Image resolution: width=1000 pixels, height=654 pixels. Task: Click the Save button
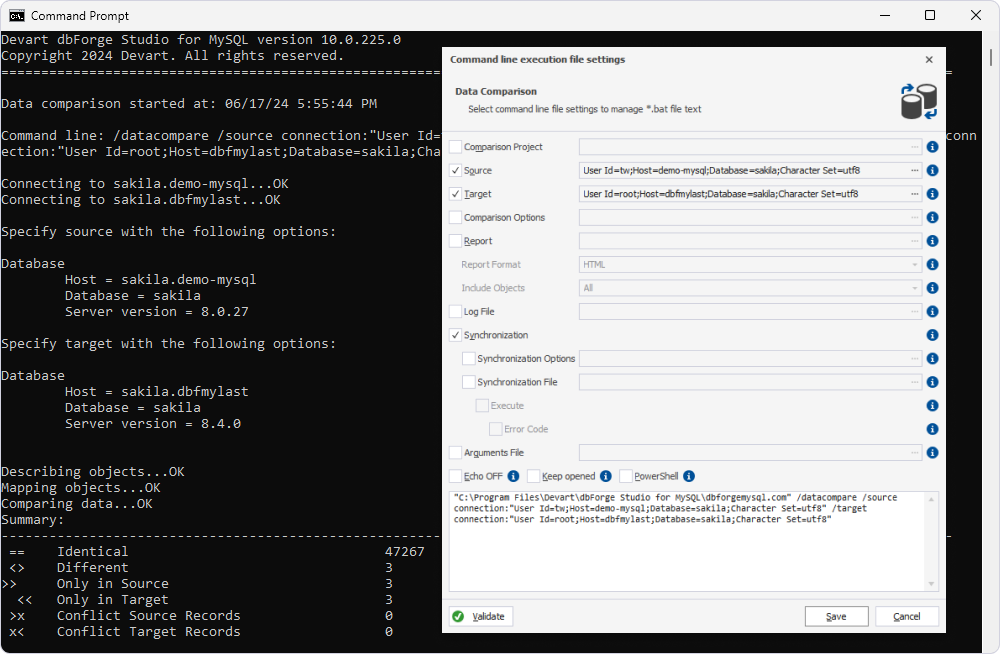(x=836, y=616)
